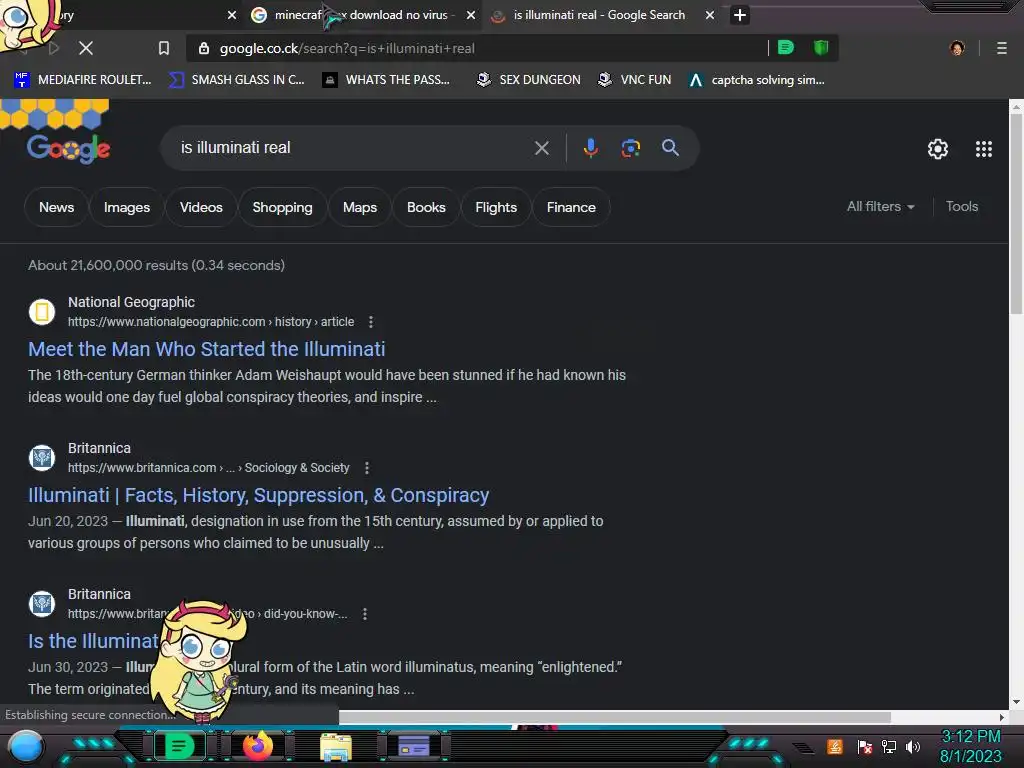The height and width of the screenshot is (768, 1024).
Task: Open options for National Geographic result
Action: tap(371, 322)
